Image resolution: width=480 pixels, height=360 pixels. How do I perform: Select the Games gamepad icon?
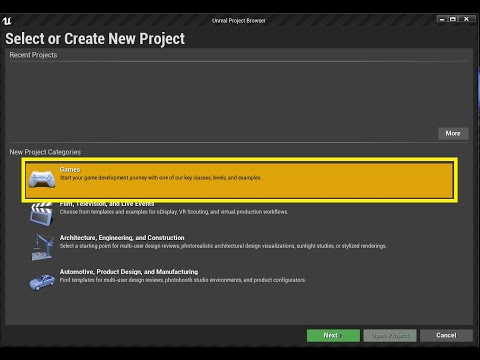[42, 179]
